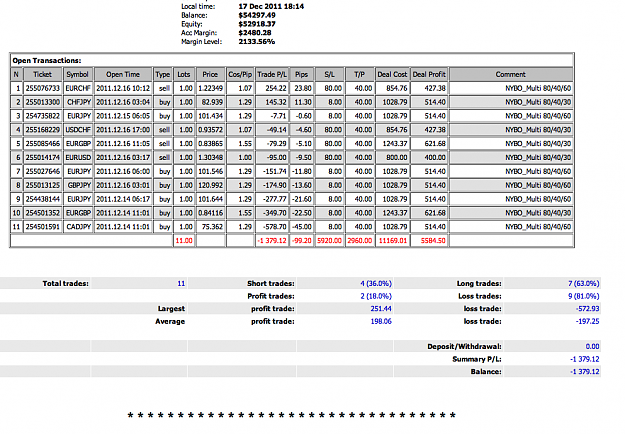
Task: Click ticket 254438144
Action: pyautogui.click(x=43, y=199)
